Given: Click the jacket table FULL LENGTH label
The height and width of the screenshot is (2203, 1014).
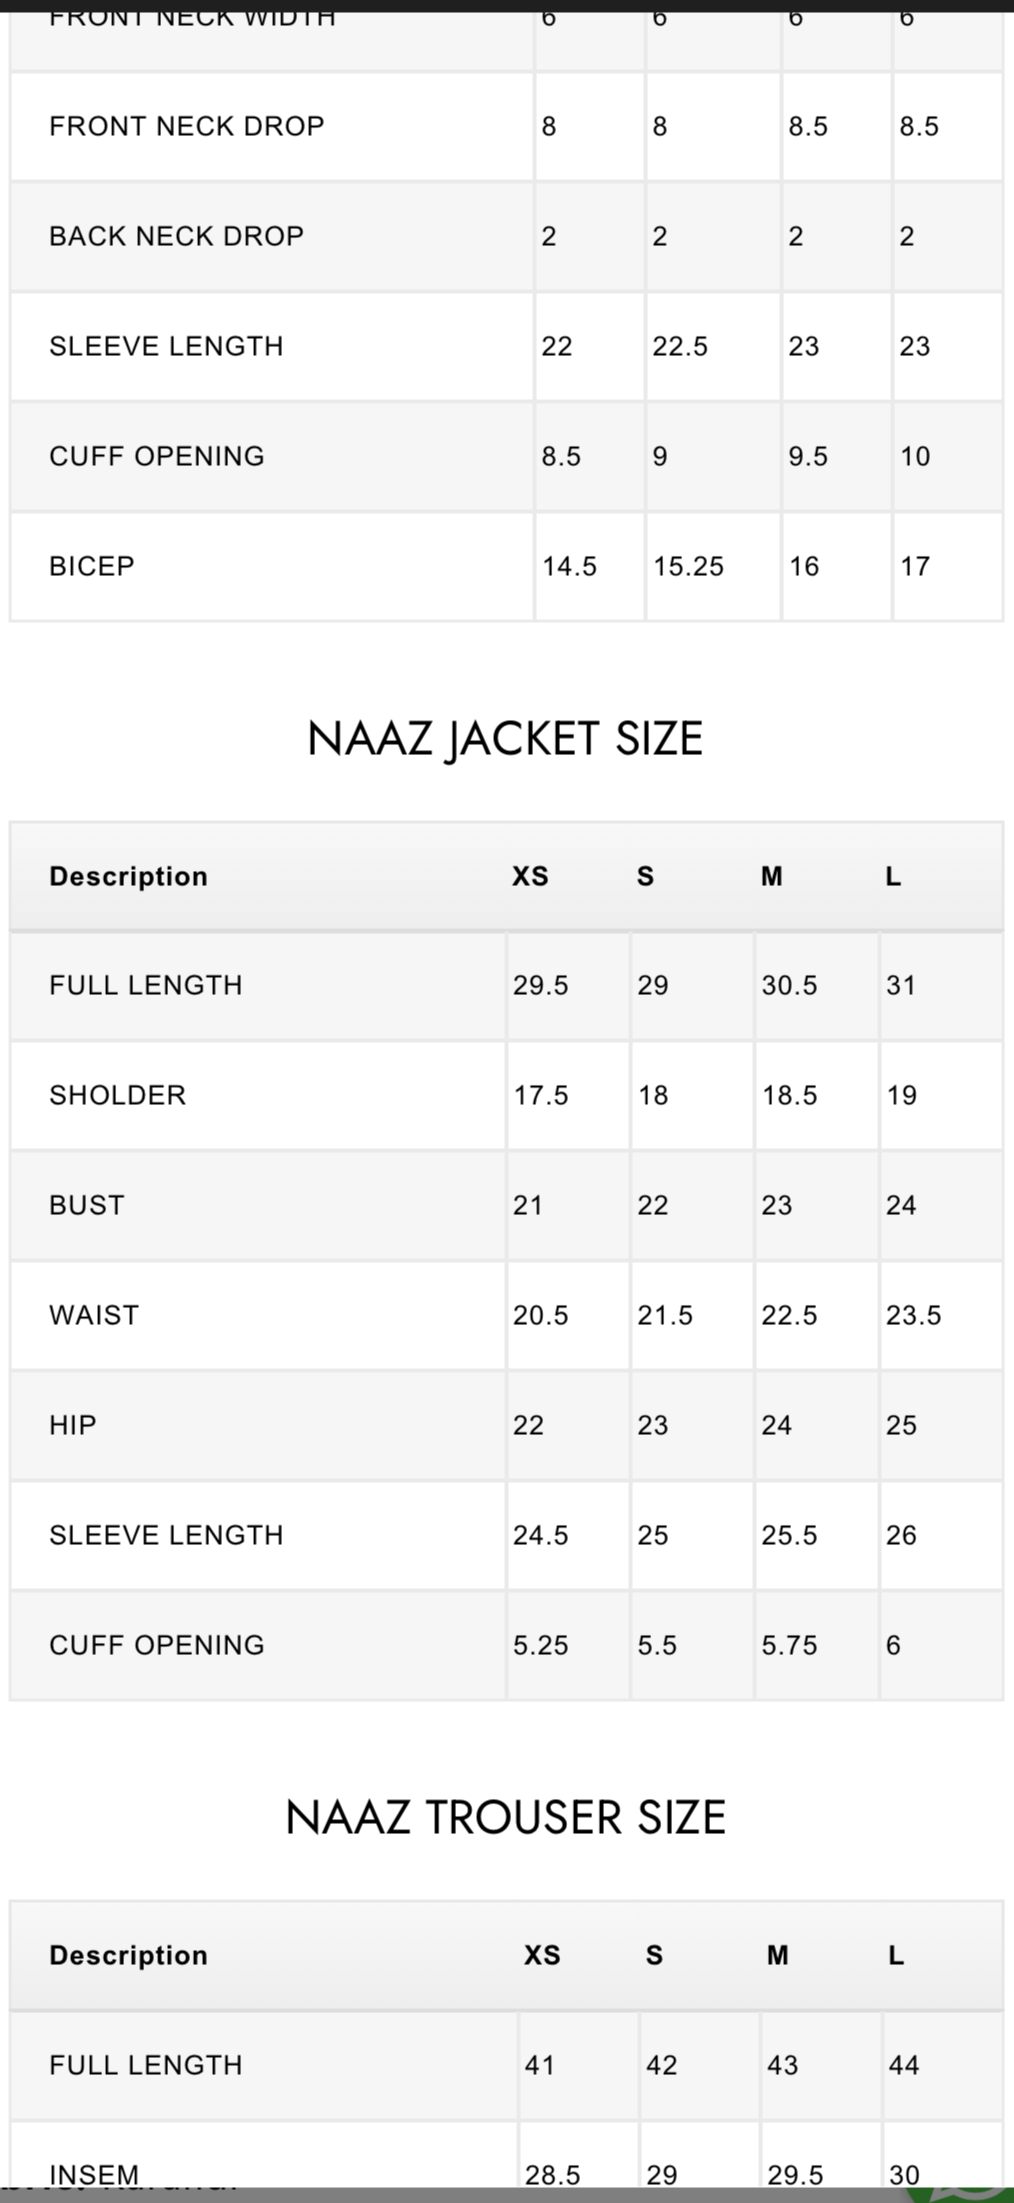Looking at the screenshot, I should click(146, 985).
